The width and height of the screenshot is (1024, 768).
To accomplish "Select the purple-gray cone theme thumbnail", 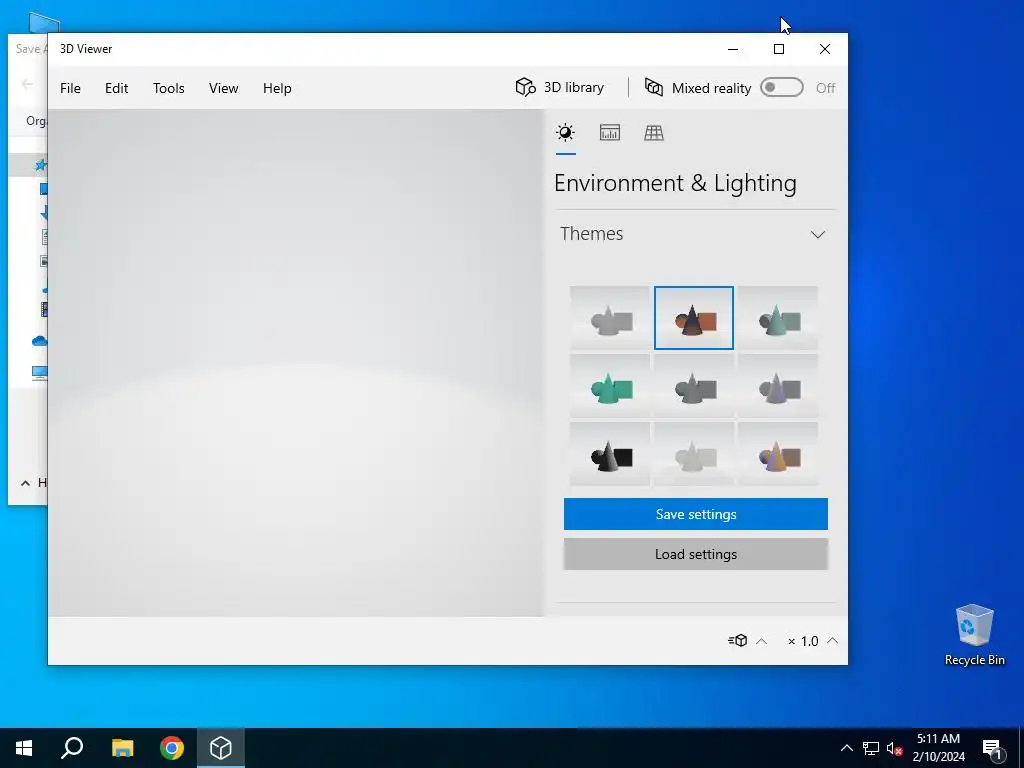I will tap(778, 386).
